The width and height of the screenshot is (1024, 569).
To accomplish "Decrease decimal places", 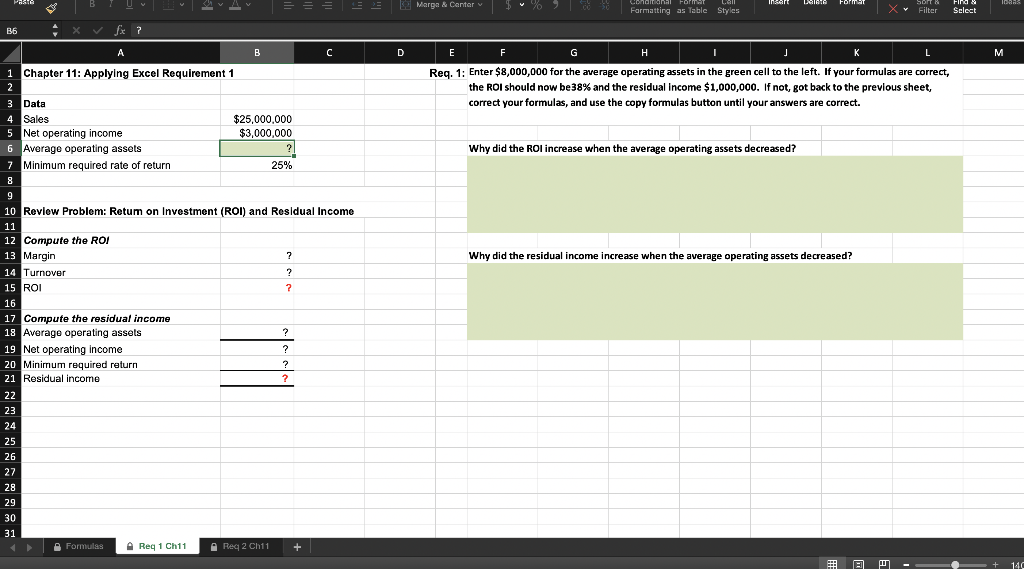I will pos(605,5).
